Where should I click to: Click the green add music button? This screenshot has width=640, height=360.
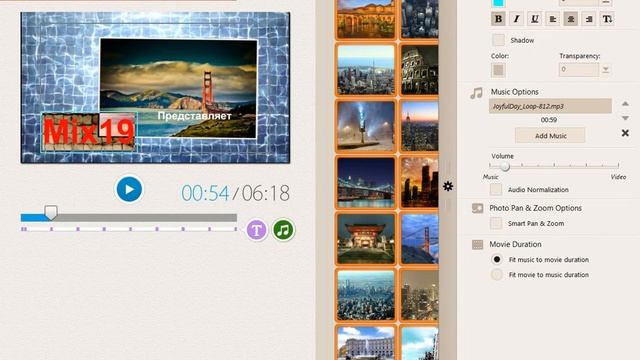(283, 230)
